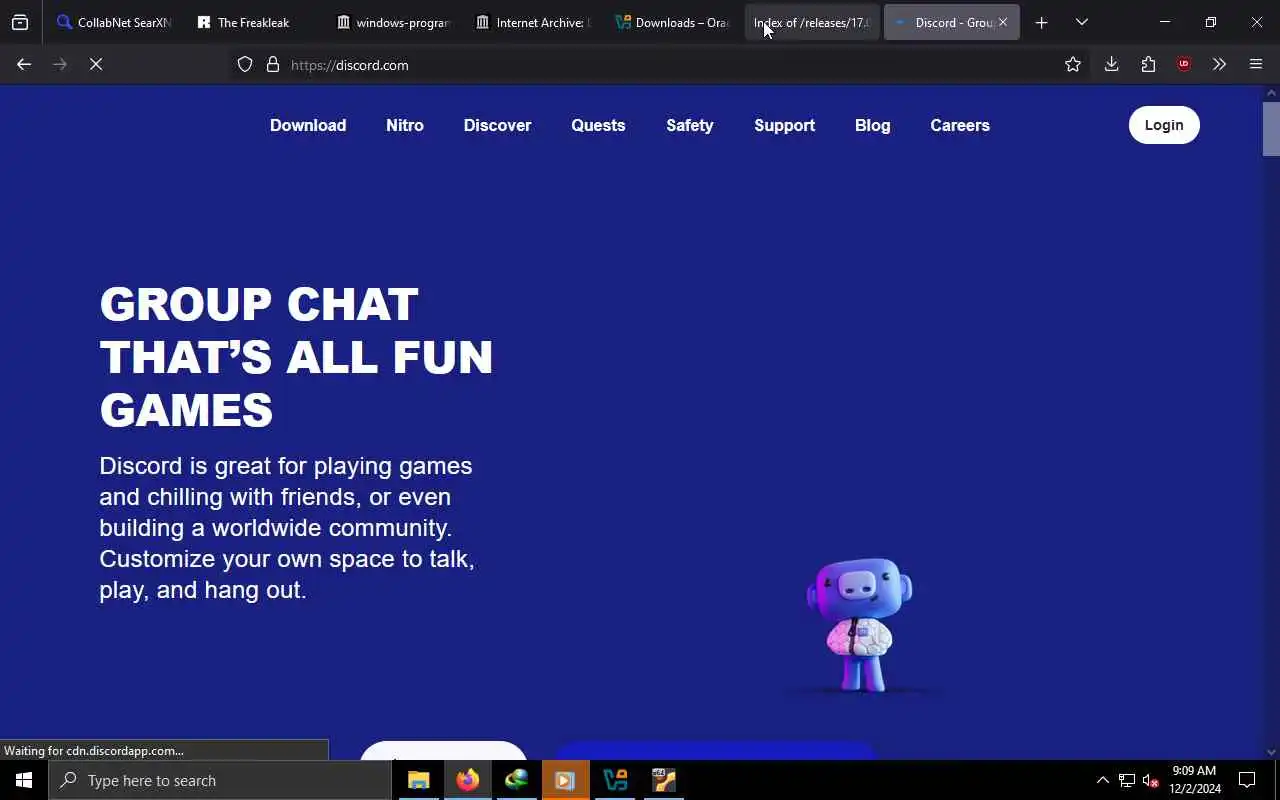
Task: Open Safety nav link
Action: pyautogui.click(x=690, y=125)
